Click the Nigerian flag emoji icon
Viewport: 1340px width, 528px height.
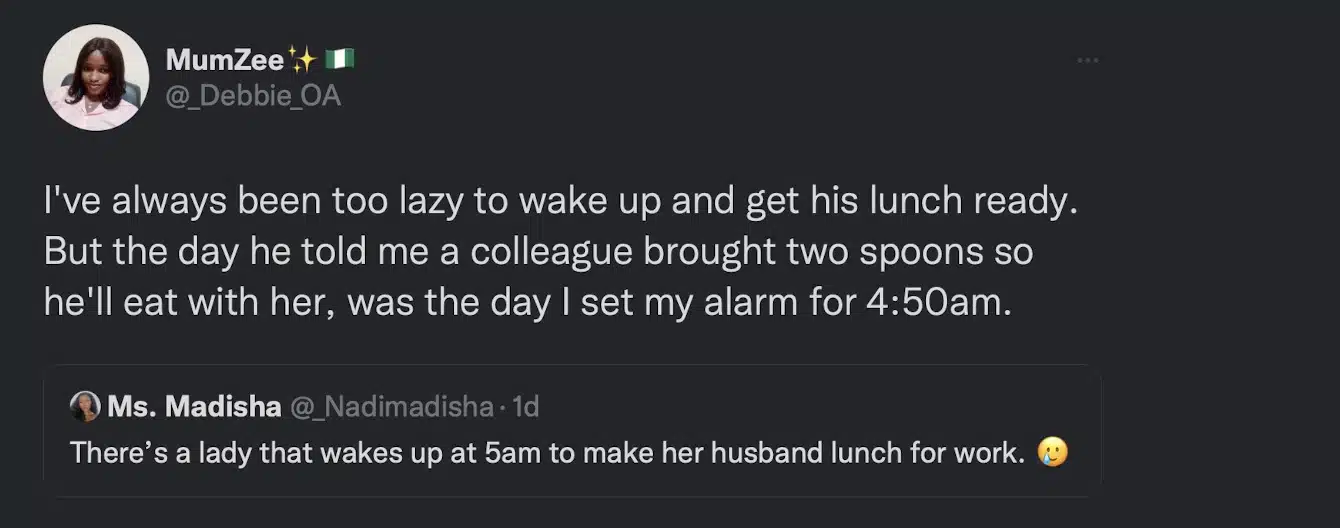[x=339, y=61]
